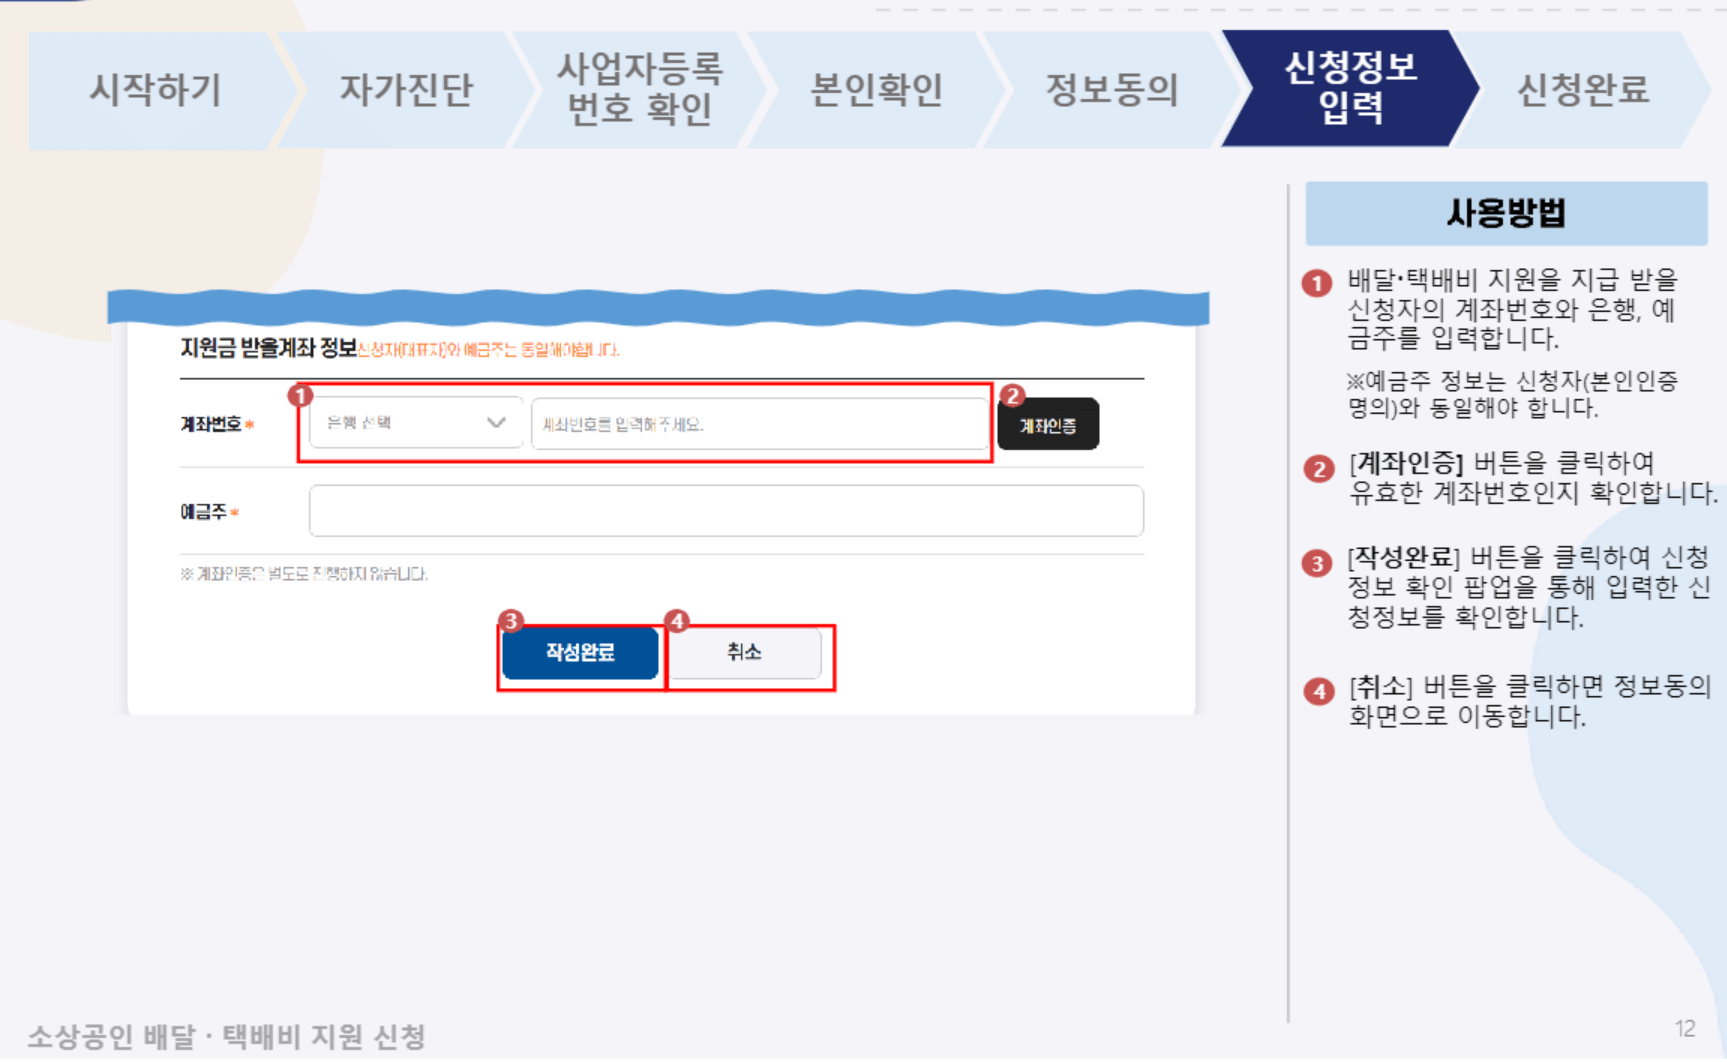Select the 사업자등록 번호 확인 step
This screenshot has width=1727, height=1062.
(x=640, y=90)
